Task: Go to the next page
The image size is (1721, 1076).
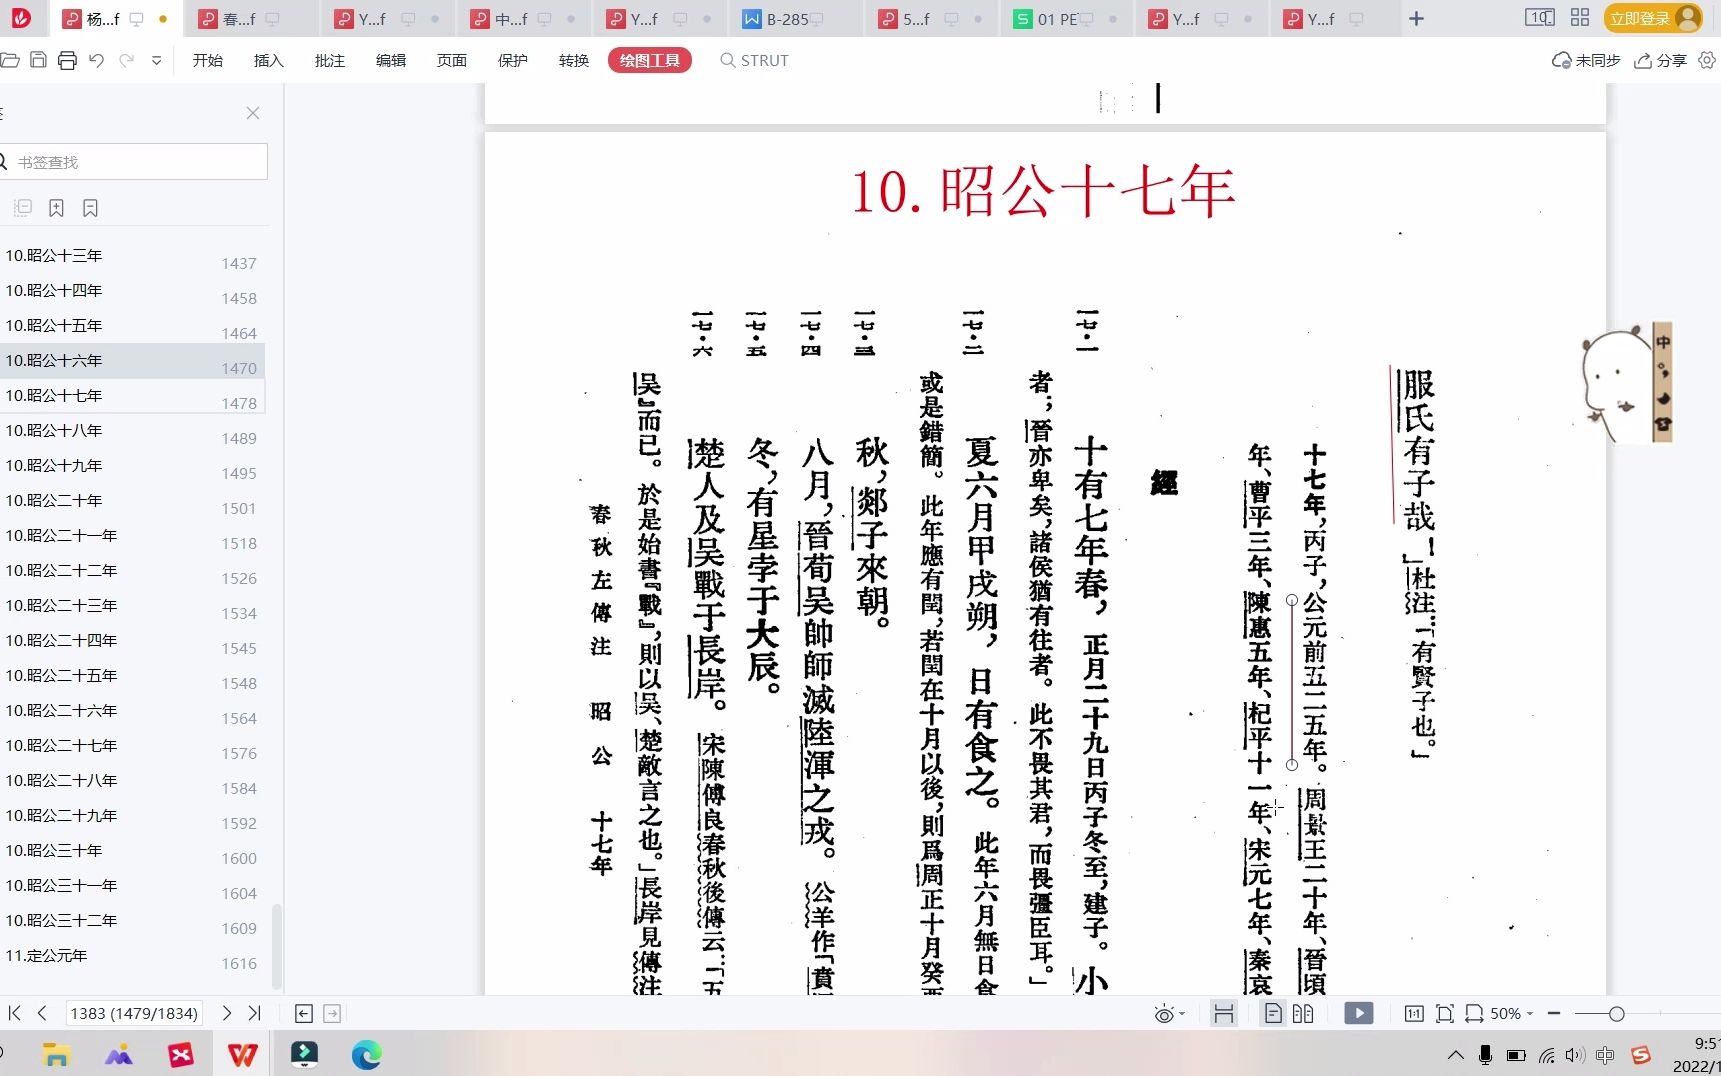Action: click(x=227, y=1013)
